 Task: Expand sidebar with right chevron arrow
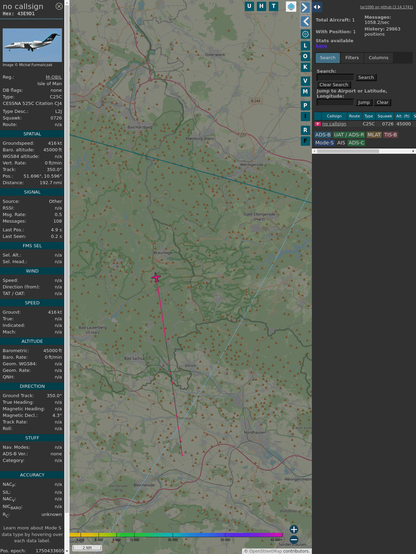(305, 7)
